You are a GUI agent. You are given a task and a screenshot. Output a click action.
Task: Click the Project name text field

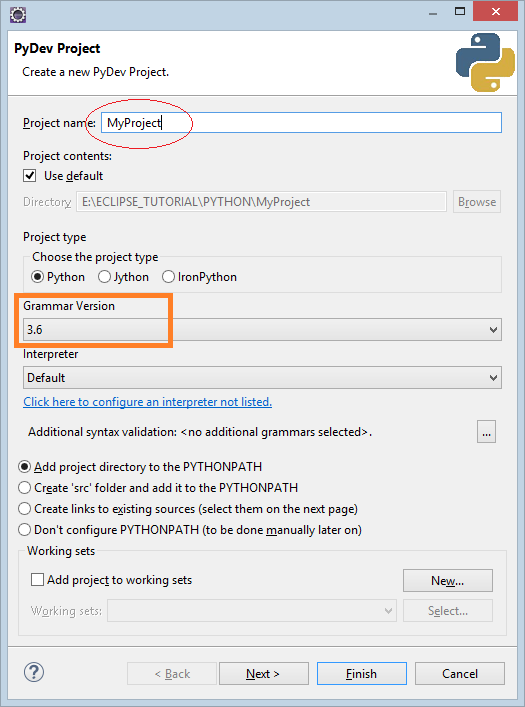click(301, 123)
